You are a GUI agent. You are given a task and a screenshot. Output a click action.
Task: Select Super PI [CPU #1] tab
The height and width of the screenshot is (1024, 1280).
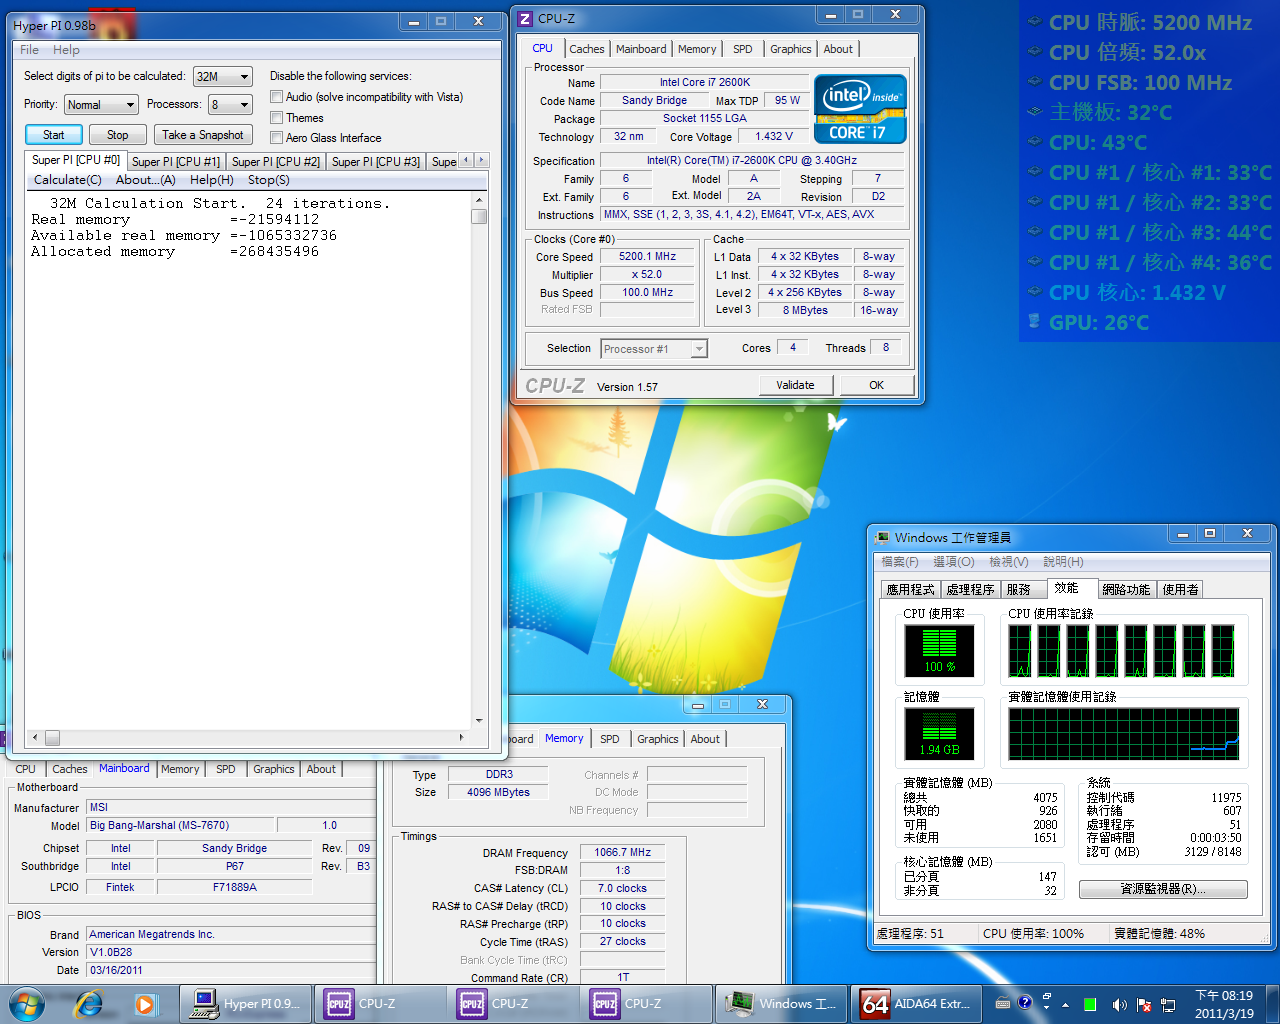coord(176,161)
